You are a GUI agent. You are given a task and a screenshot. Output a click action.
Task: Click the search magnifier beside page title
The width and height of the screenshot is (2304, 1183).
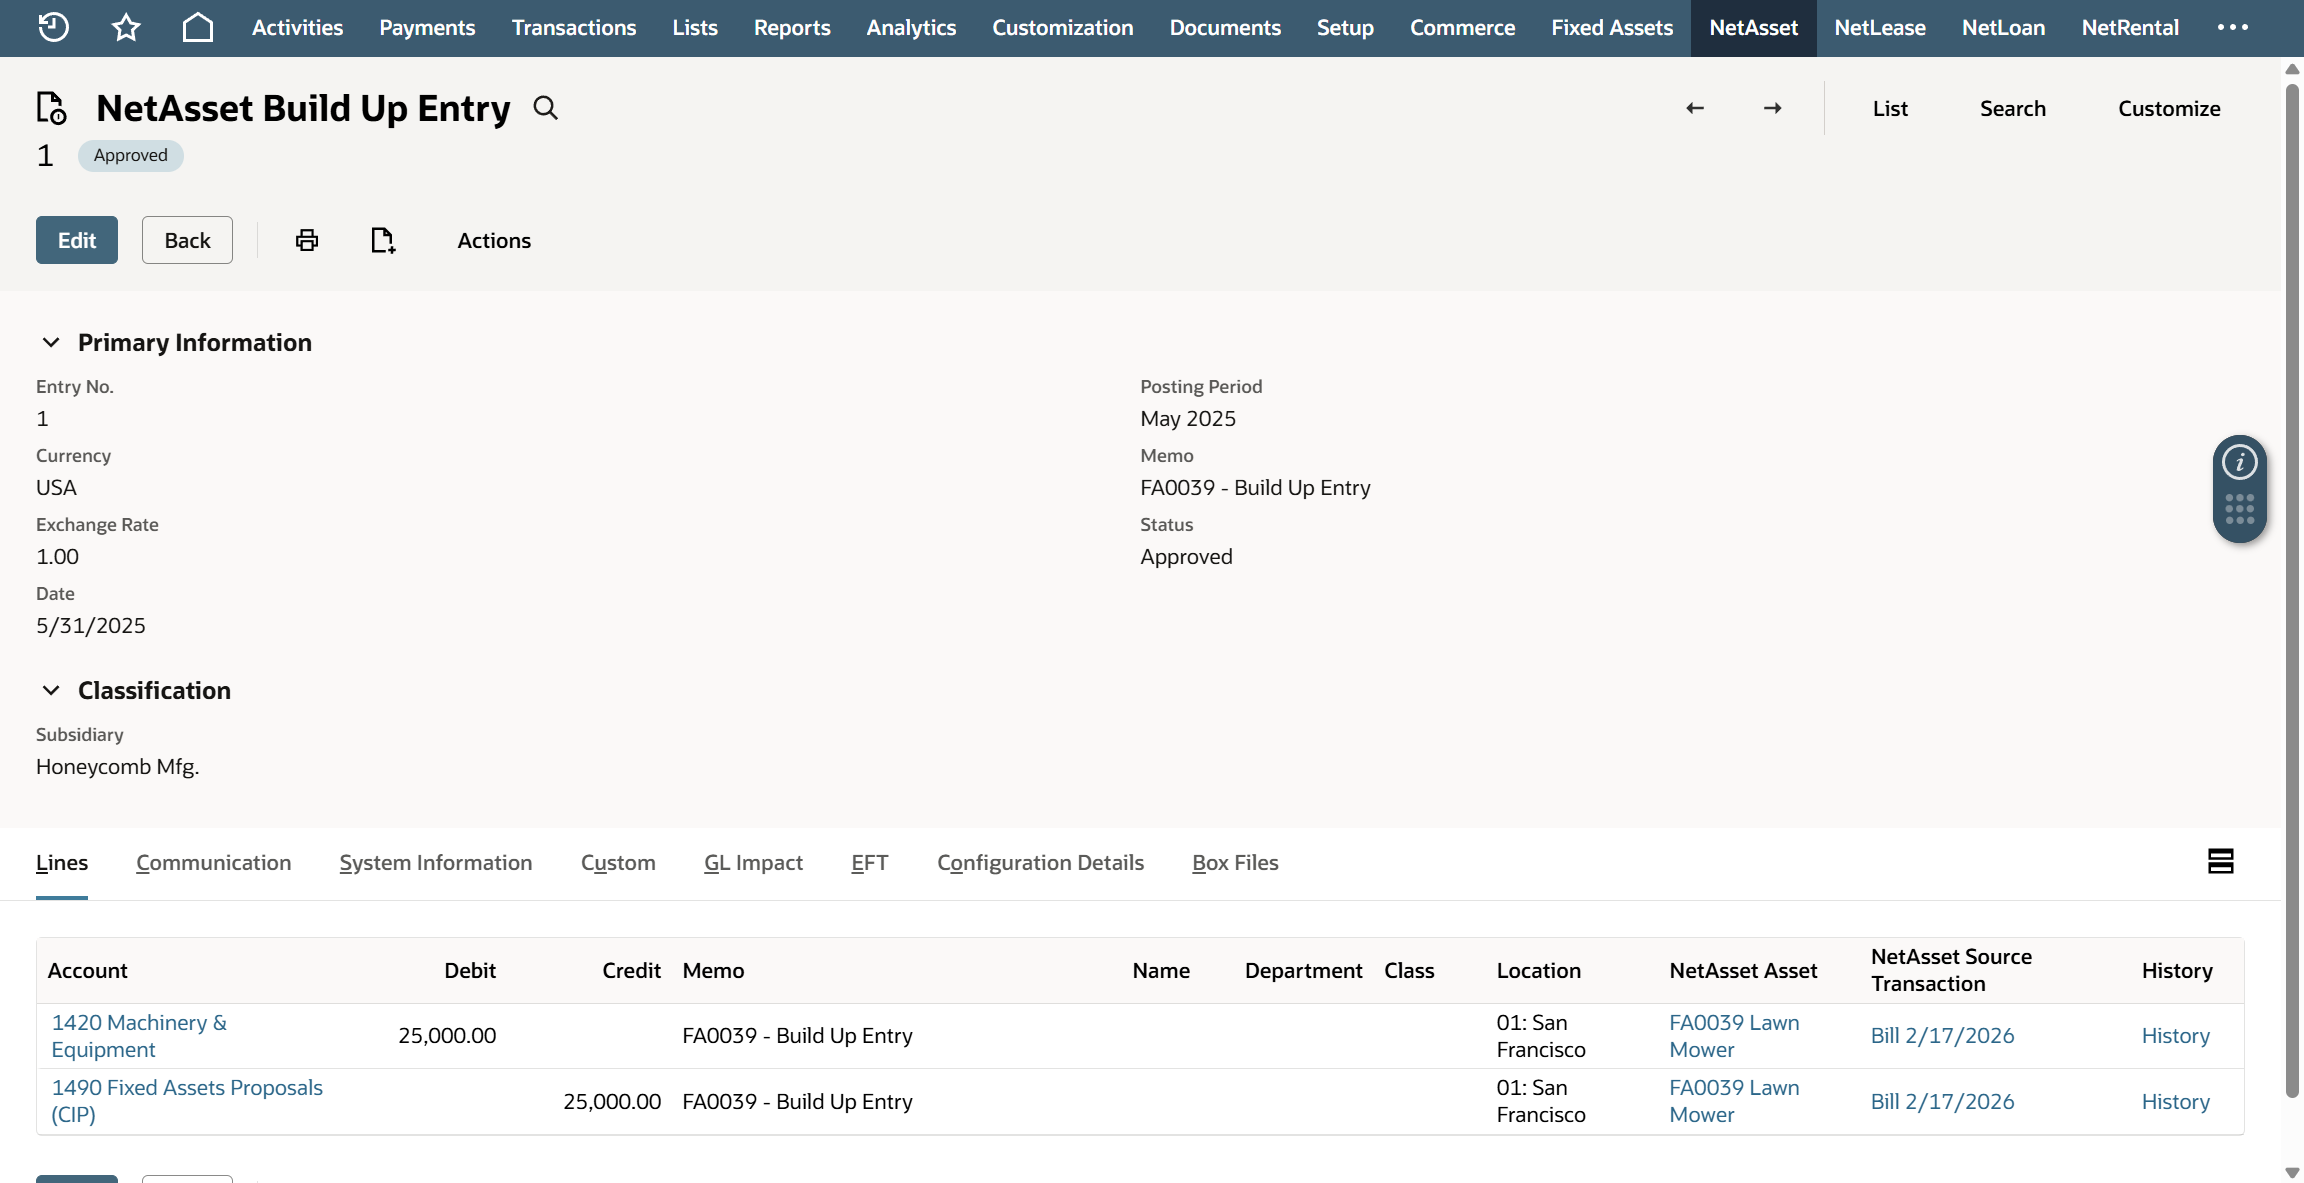pyautogui.click(x=545, y=108)
